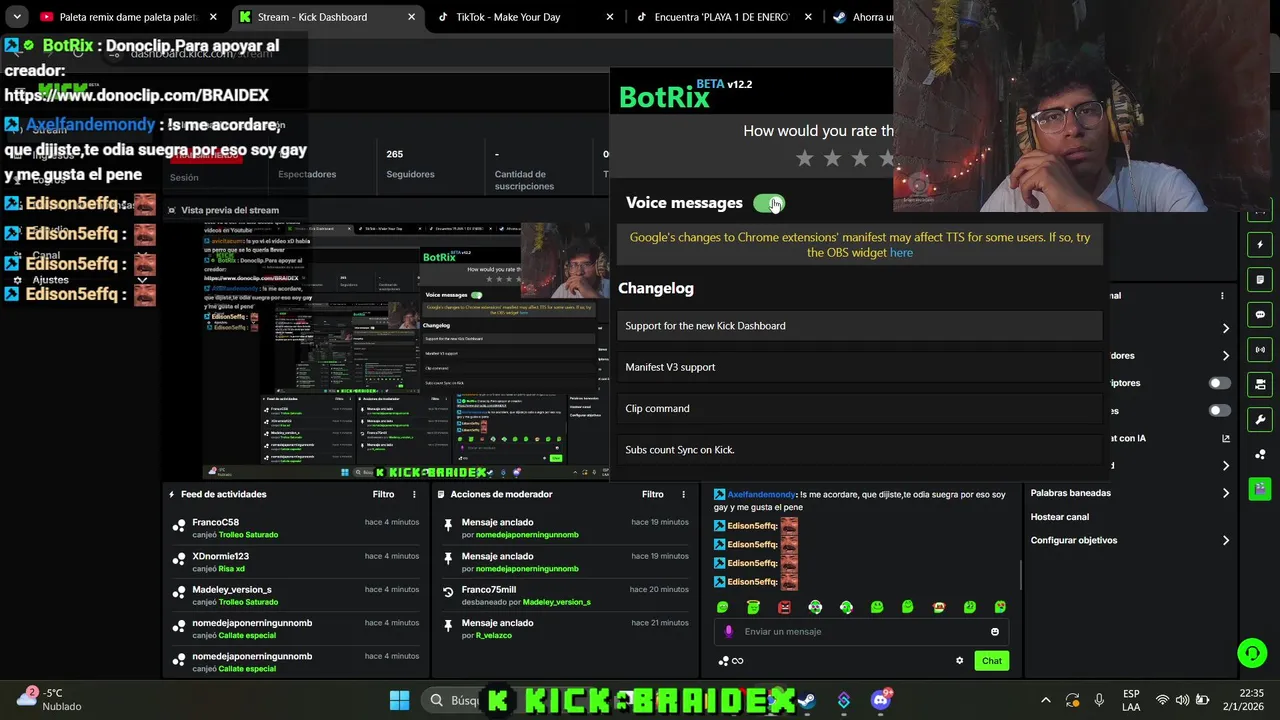Image resolution: width=1280 pixels, height=720 pixels.
Task: Select the Madeley_version_s Trolleo Saturado activity row
Action: point(296,595)
